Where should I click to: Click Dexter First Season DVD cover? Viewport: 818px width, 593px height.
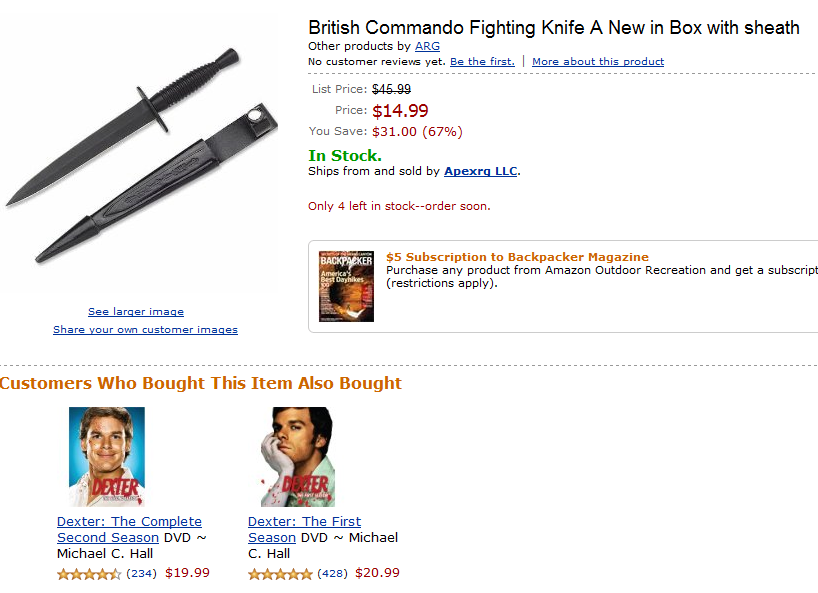click(297, 456)
